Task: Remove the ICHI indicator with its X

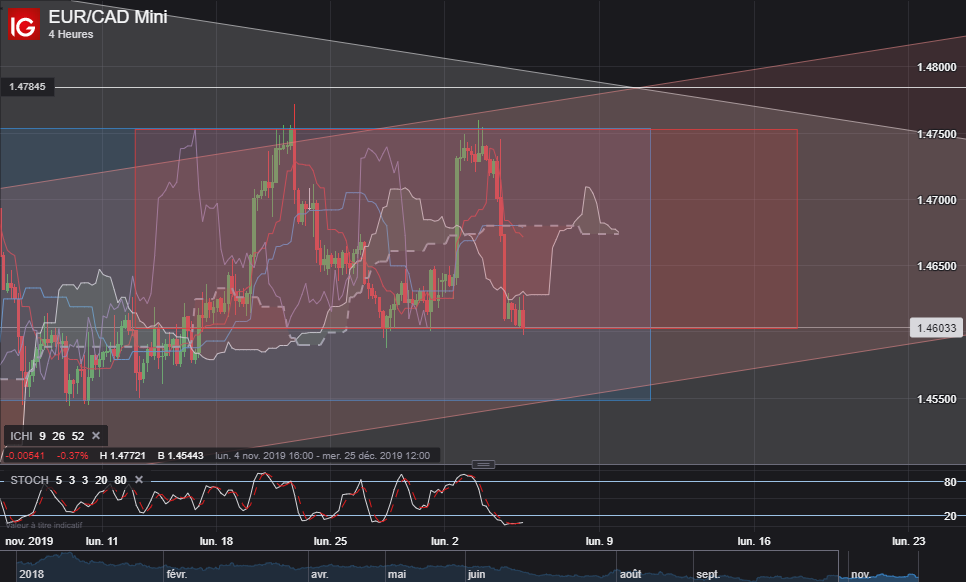Action: [96, 435]
